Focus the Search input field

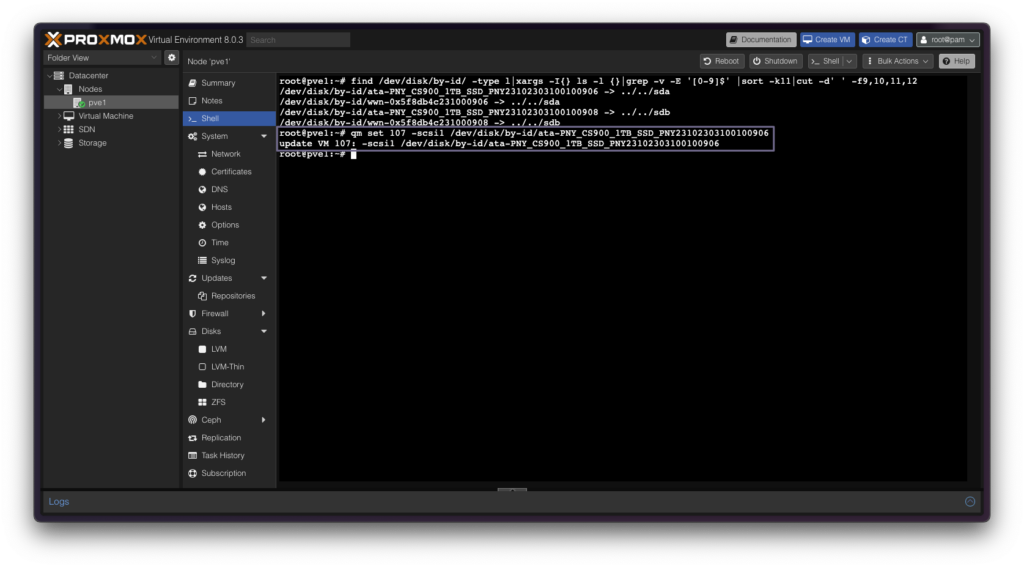click(x=298, y=40)
